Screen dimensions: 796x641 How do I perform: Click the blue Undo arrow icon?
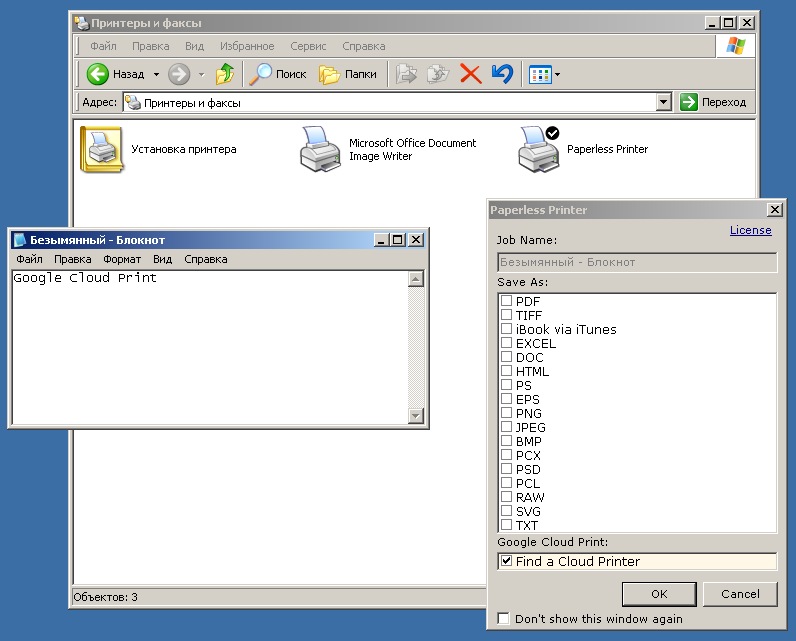point(502,74)
